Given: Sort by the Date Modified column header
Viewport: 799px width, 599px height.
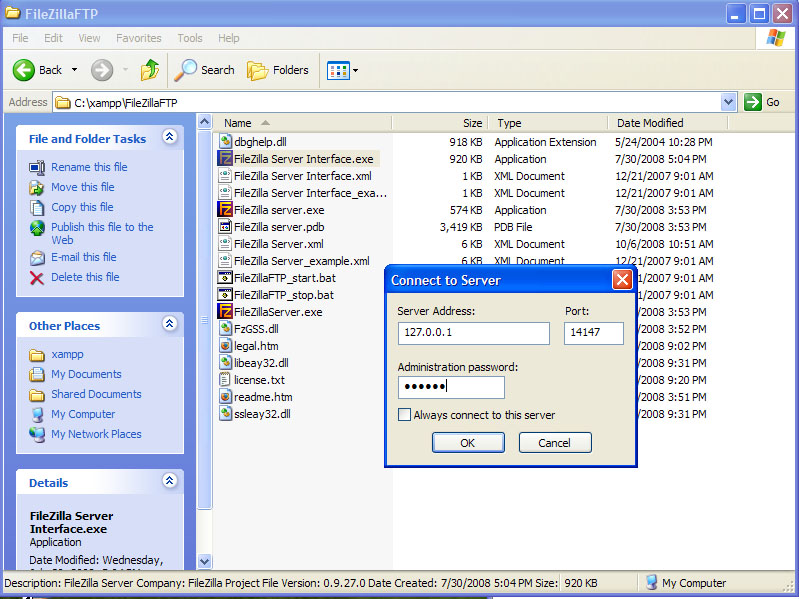Looking at the screenshot, I should 668,123.
